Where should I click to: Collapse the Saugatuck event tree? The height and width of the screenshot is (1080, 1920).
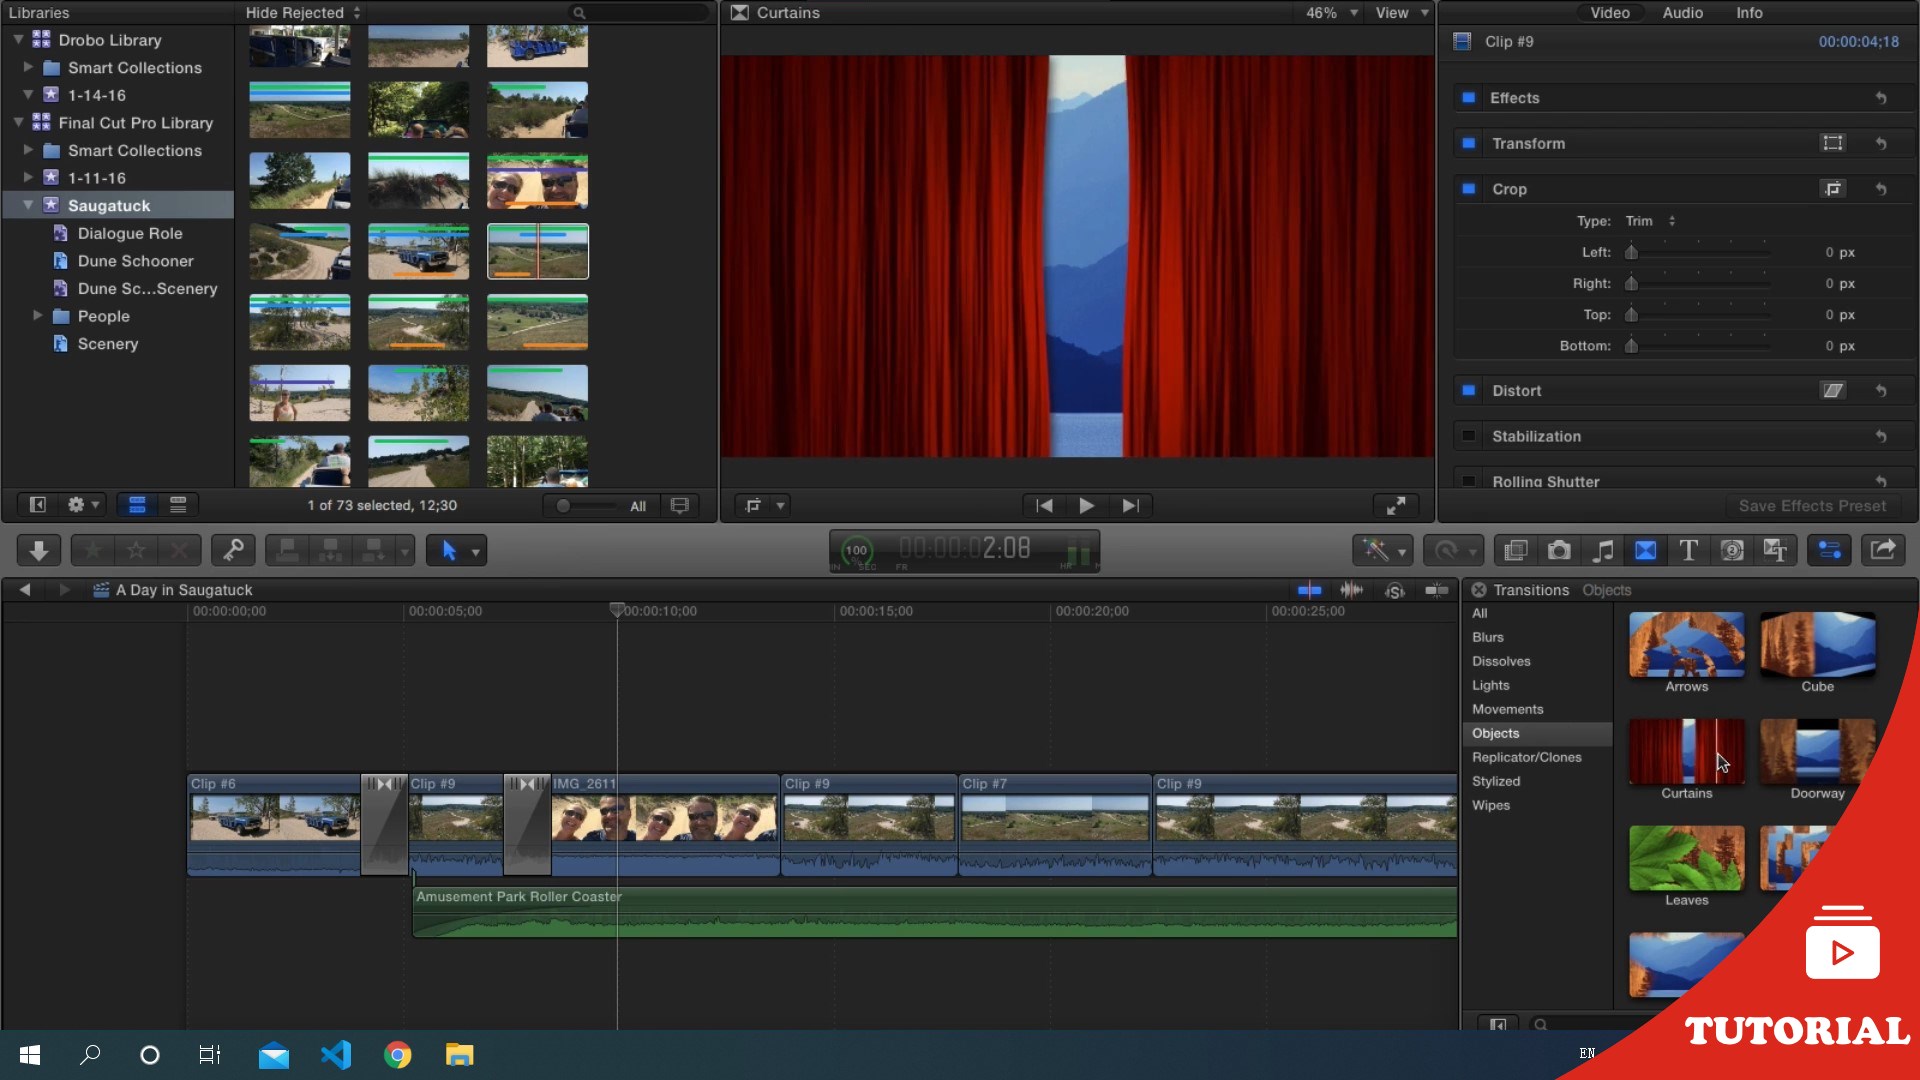point(28,205)
